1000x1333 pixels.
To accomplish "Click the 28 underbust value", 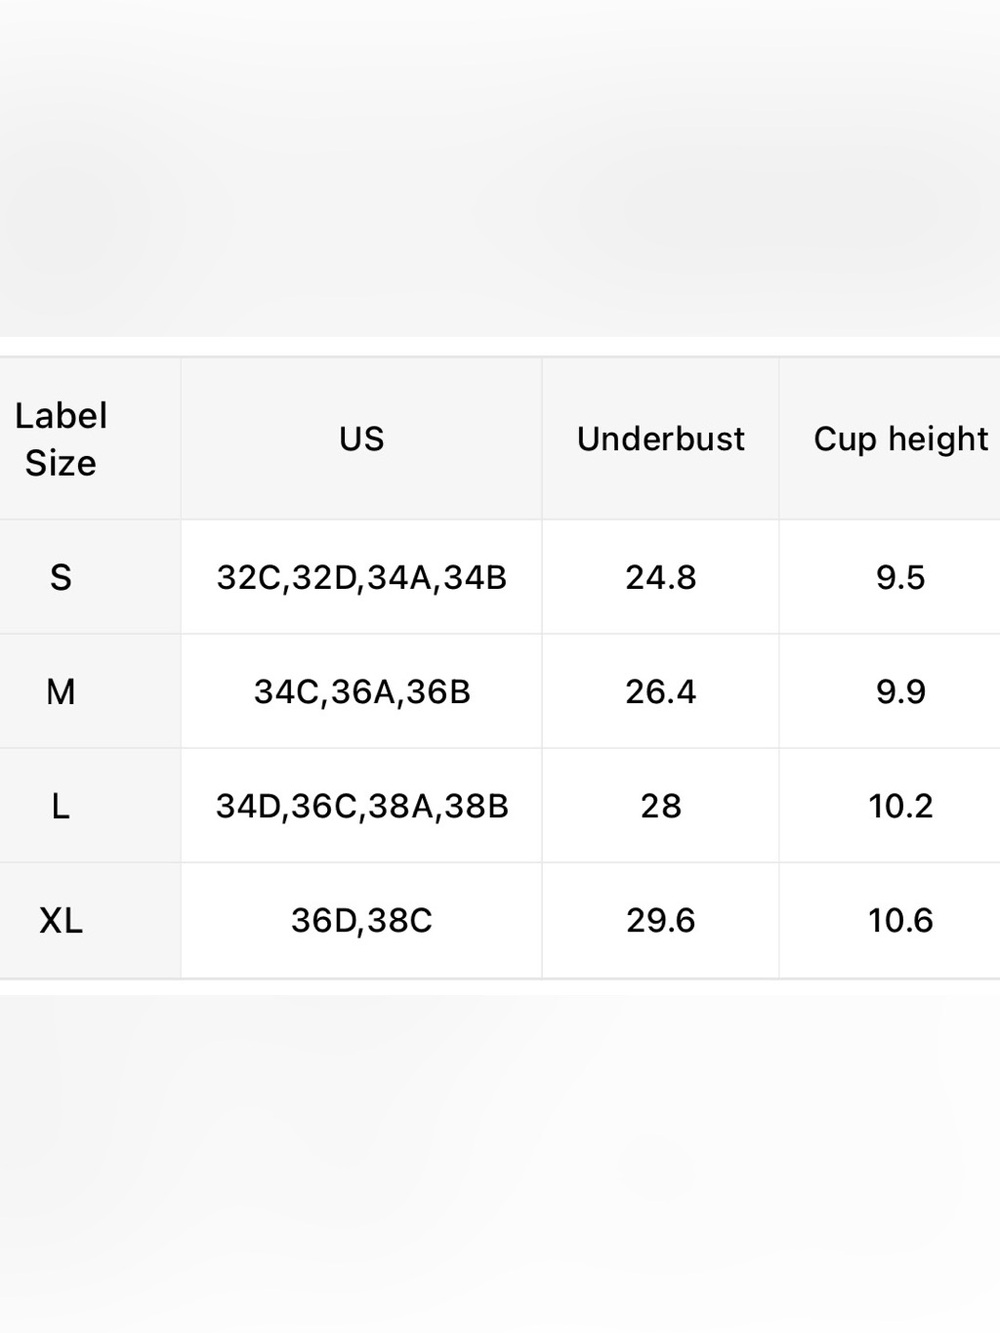I will click(x=660, y=805).
